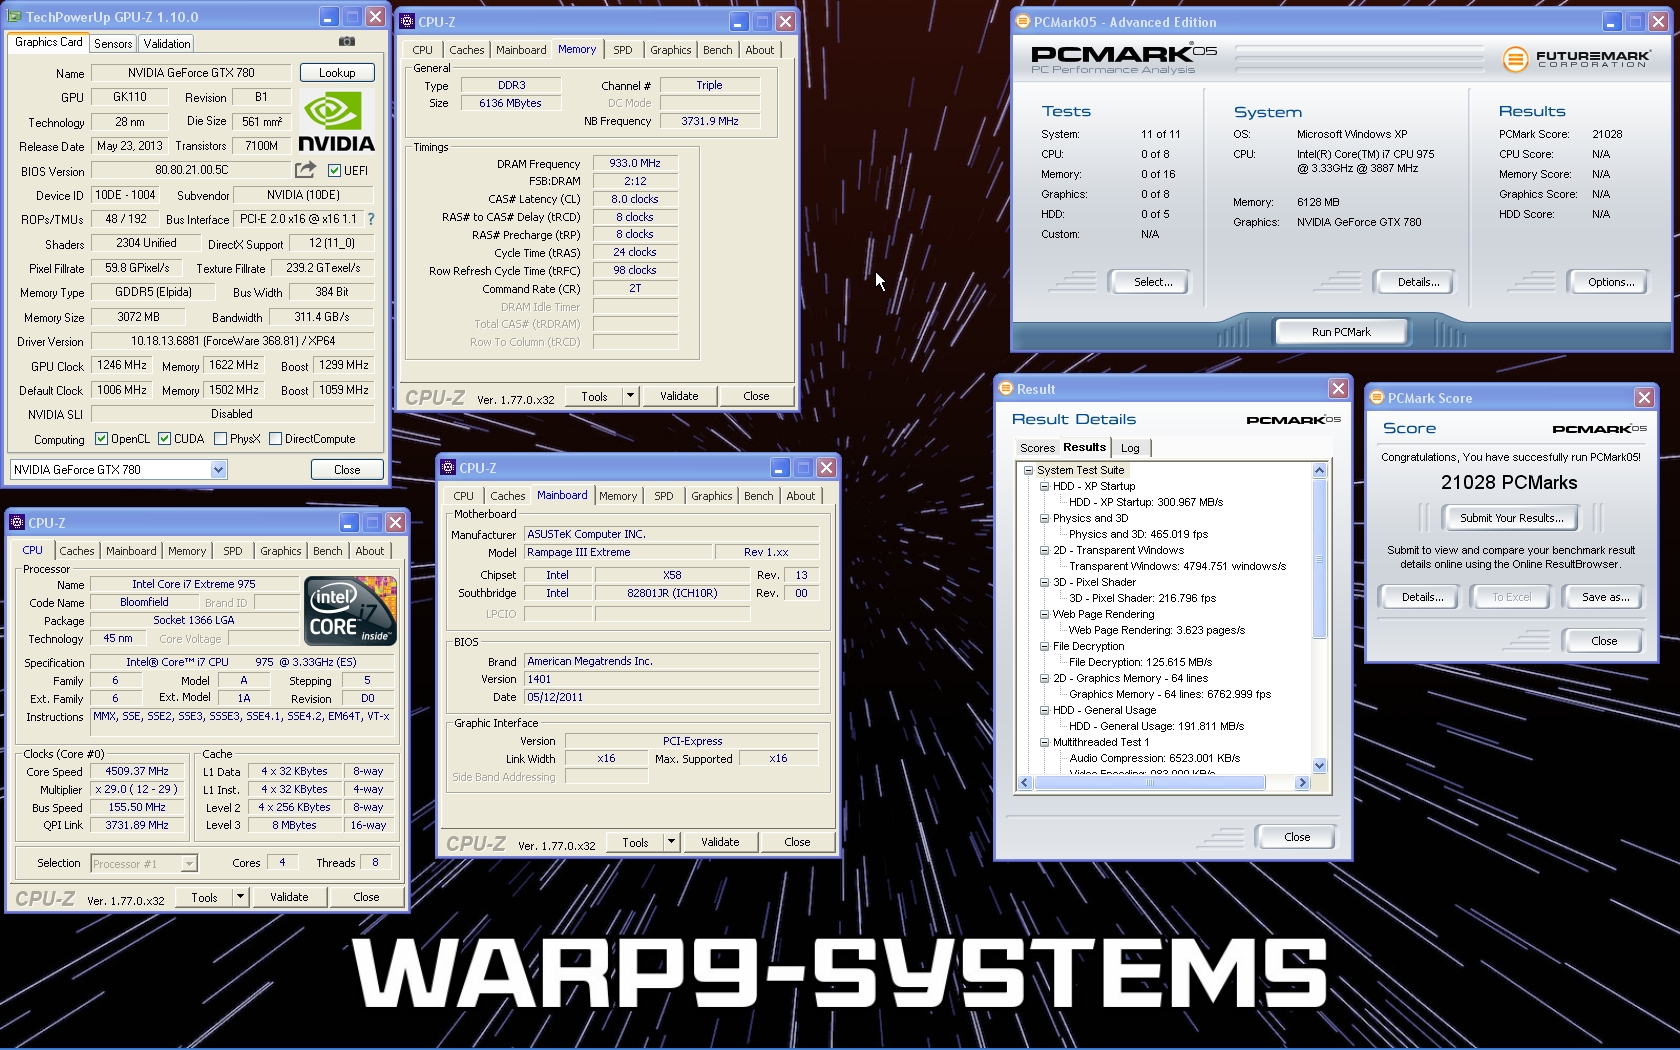Switch to the Log tab in Result window

point(1130,448)
